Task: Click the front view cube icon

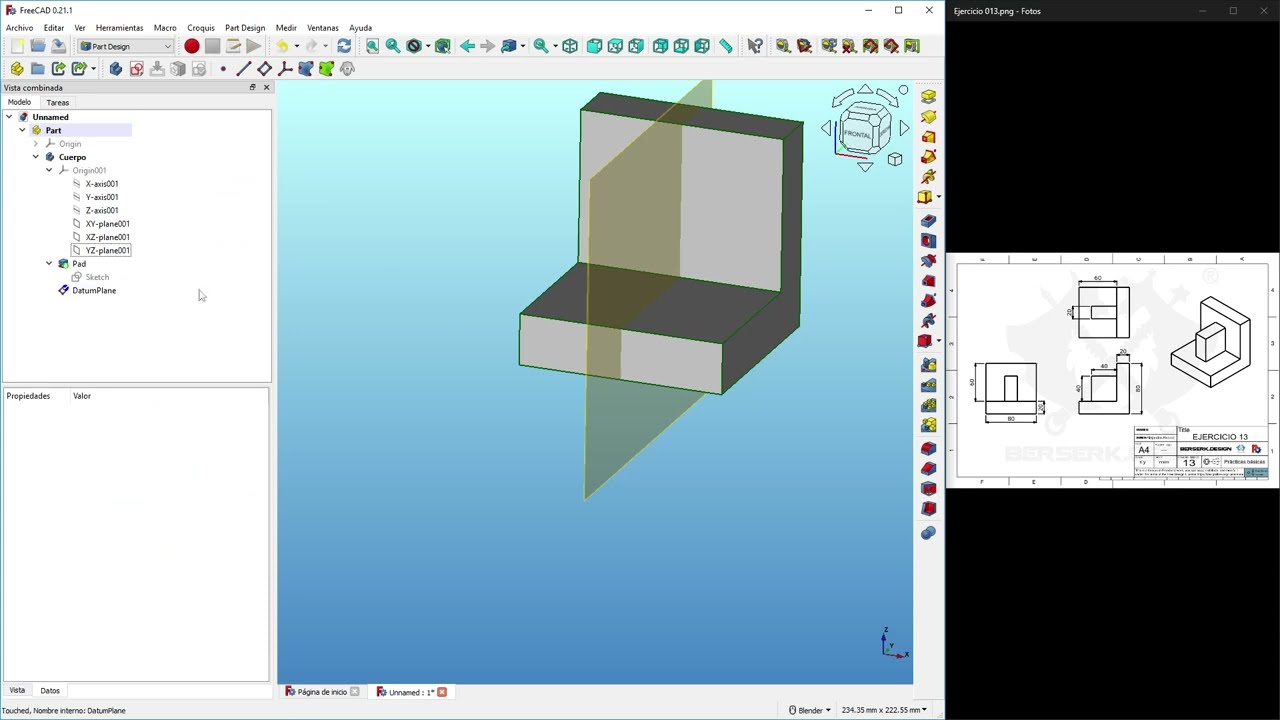Action: click(x=594, y=46)
